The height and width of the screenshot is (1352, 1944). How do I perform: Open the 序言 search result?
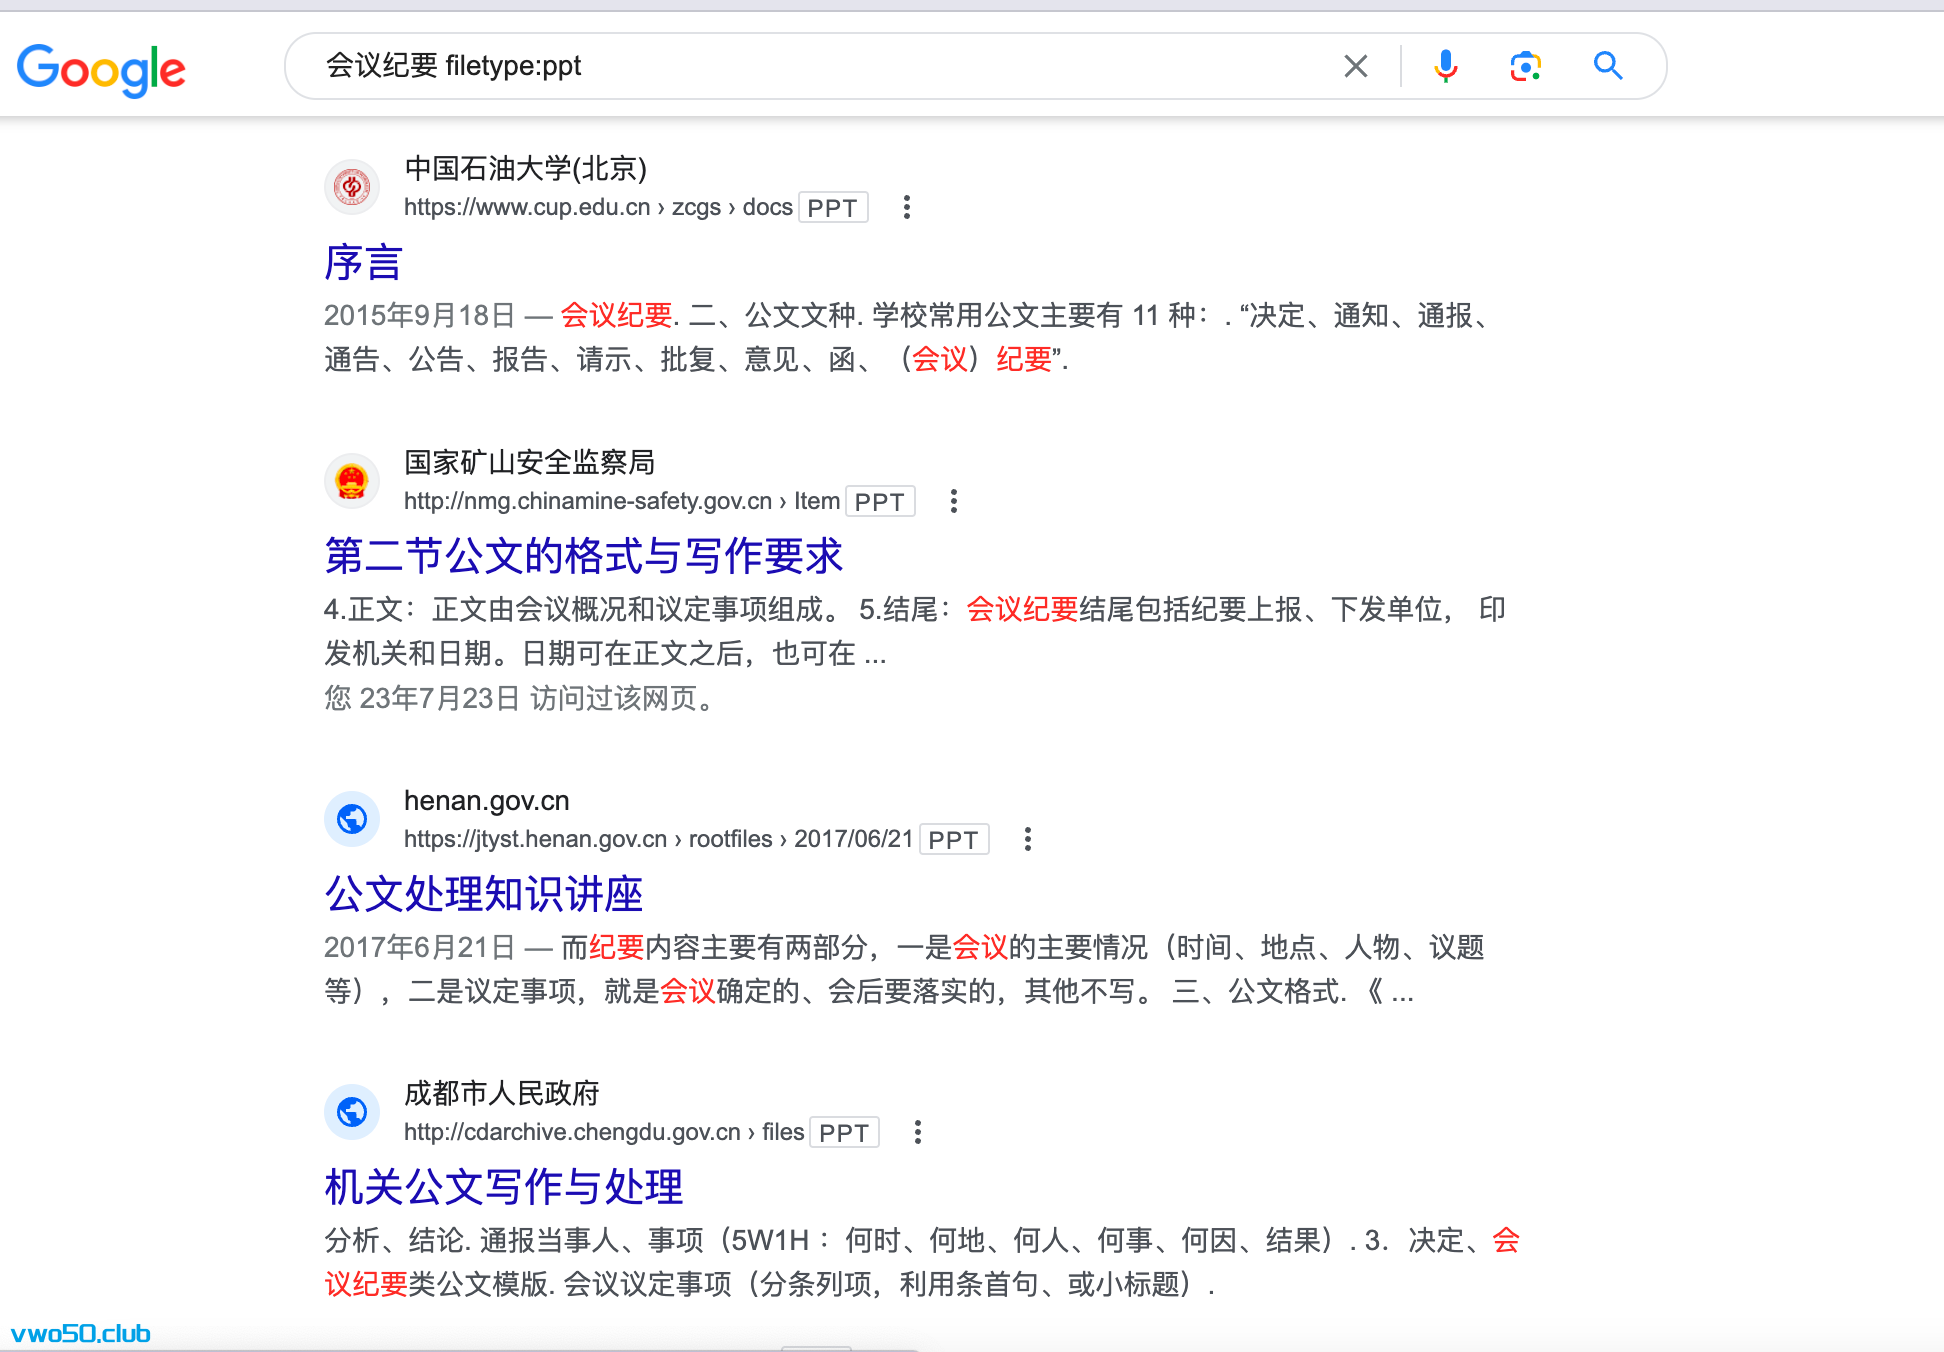click(x=363, y=263)
